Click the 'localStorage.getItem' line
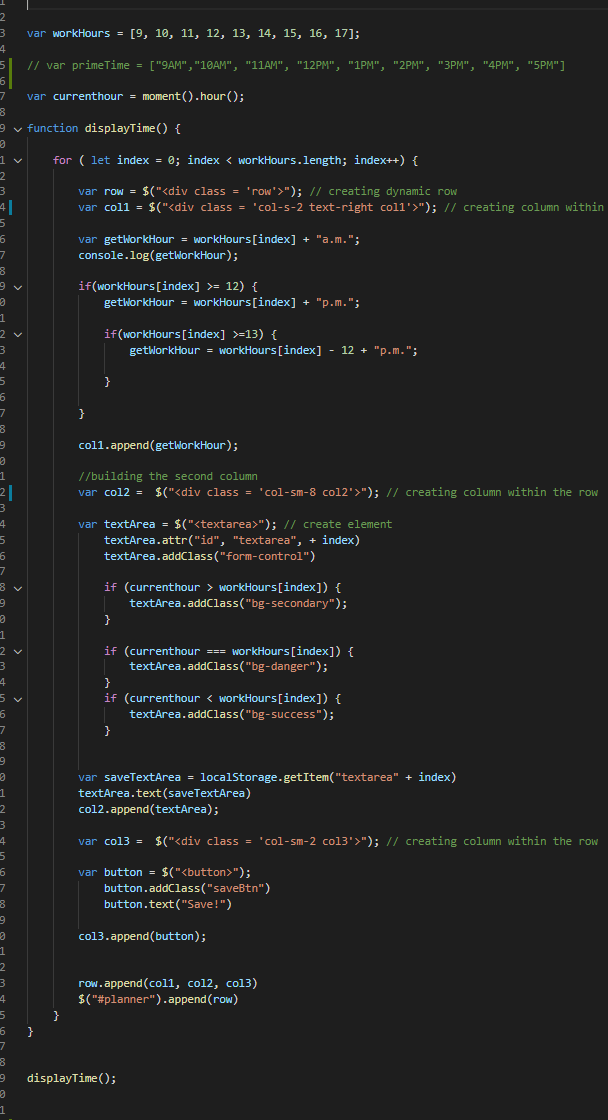608x1120 pixels. (267, 777)
